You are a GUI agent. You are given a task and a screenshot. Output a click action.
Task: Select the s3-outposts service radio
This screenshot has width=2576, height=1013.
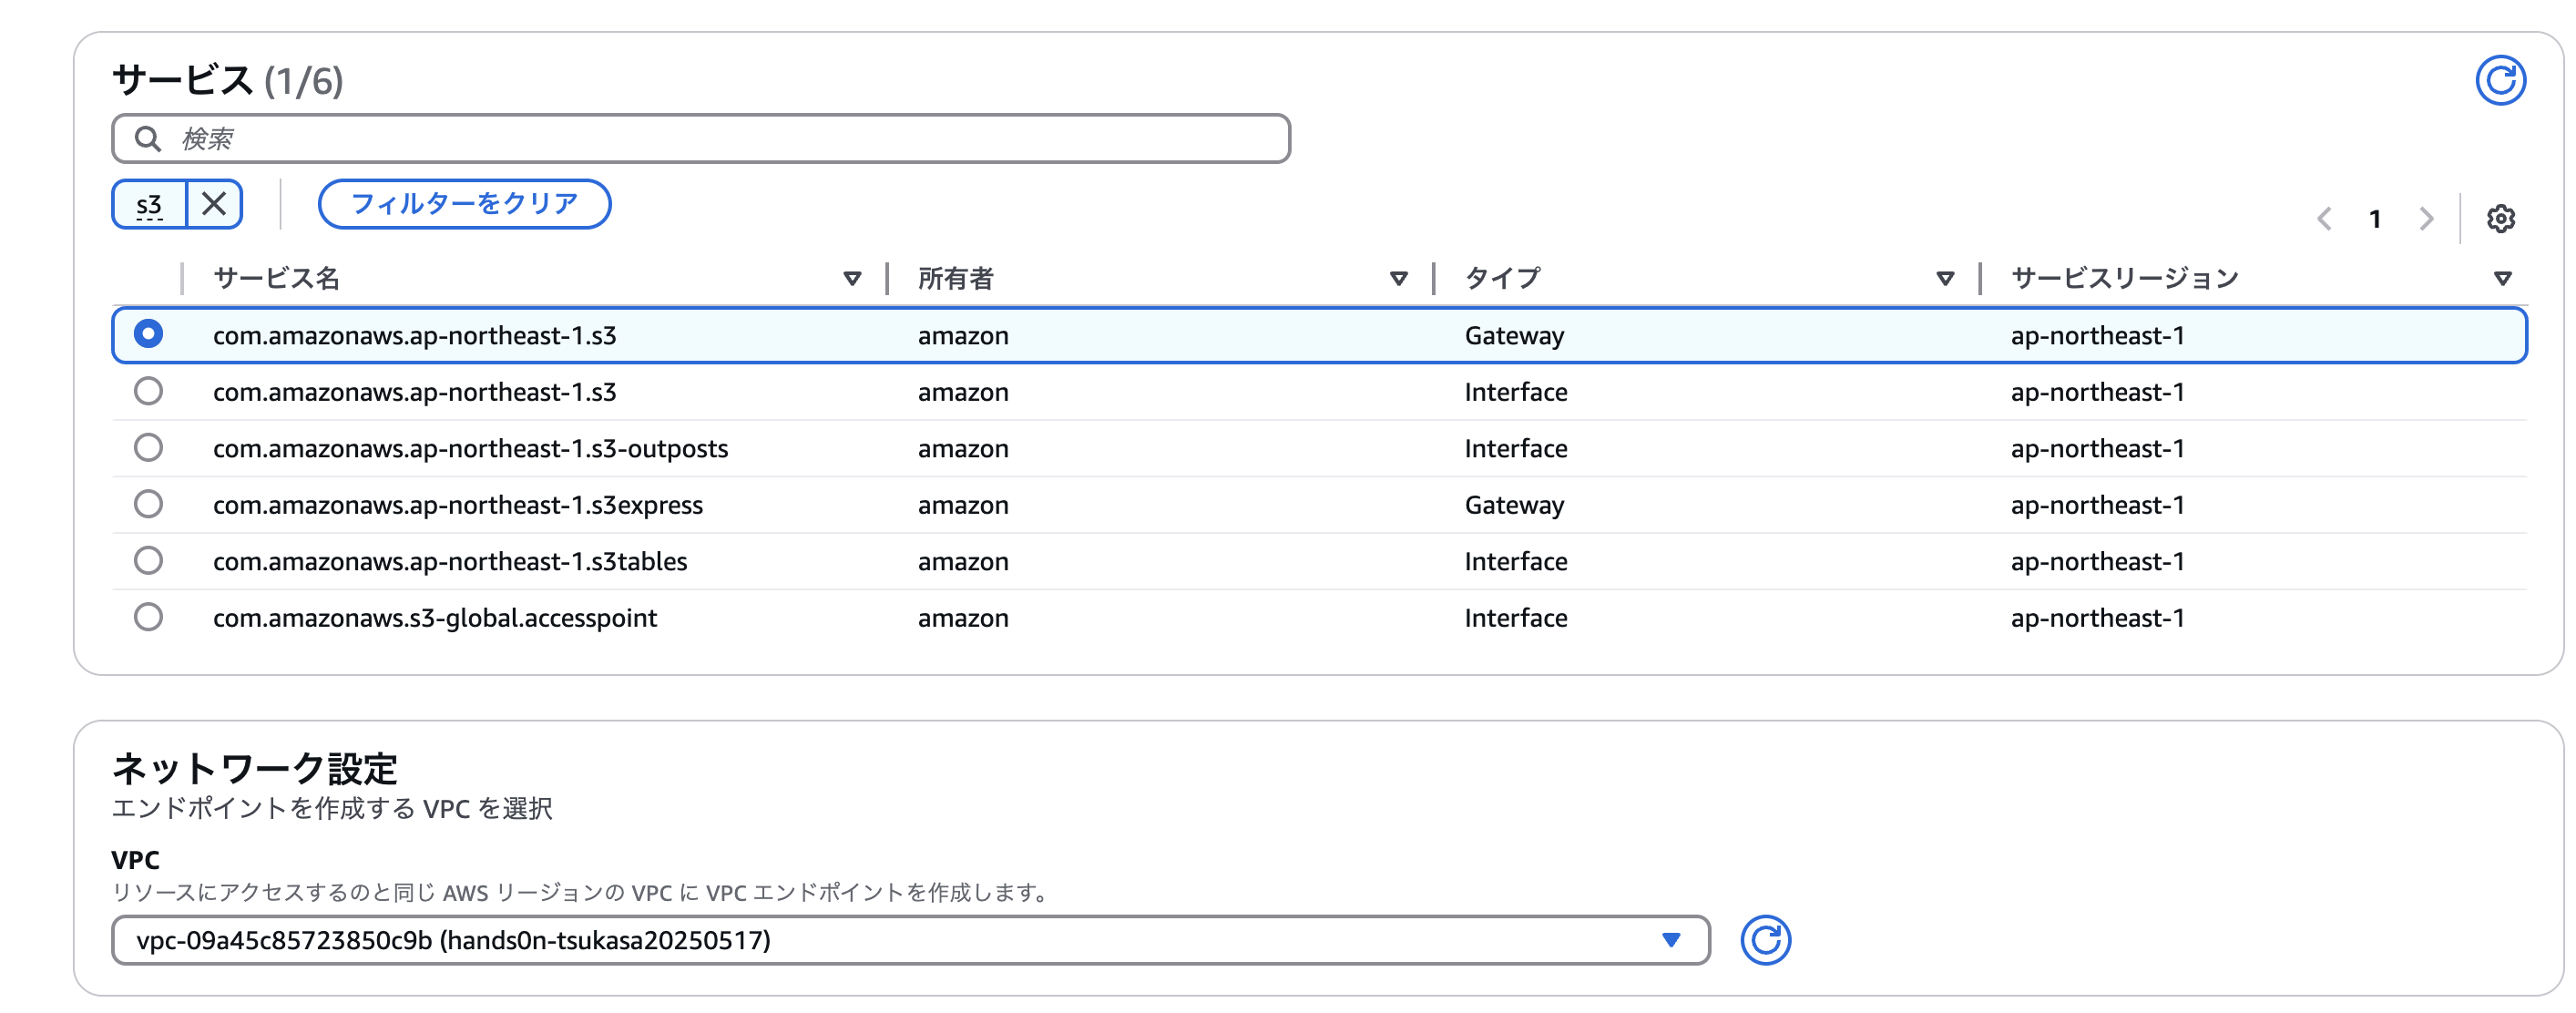148,447
